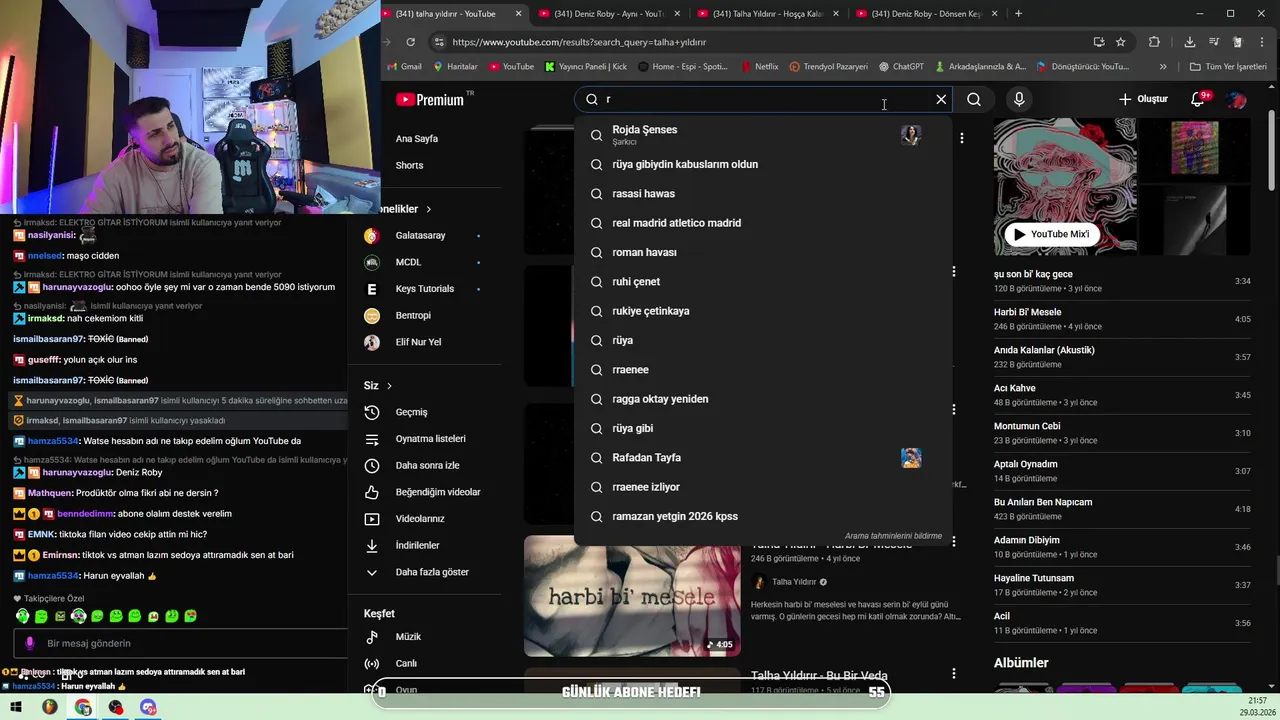1280x720 pixels.
Task: Open Oynatma listeleri in sidebar
Action: (x=430, y=439)
